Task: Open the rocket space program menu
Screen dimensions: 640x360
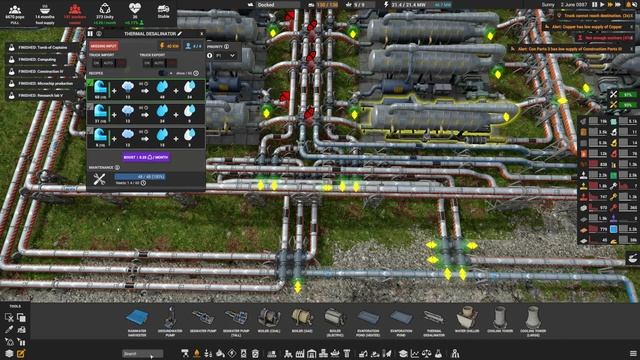Action: click(387, 353)
